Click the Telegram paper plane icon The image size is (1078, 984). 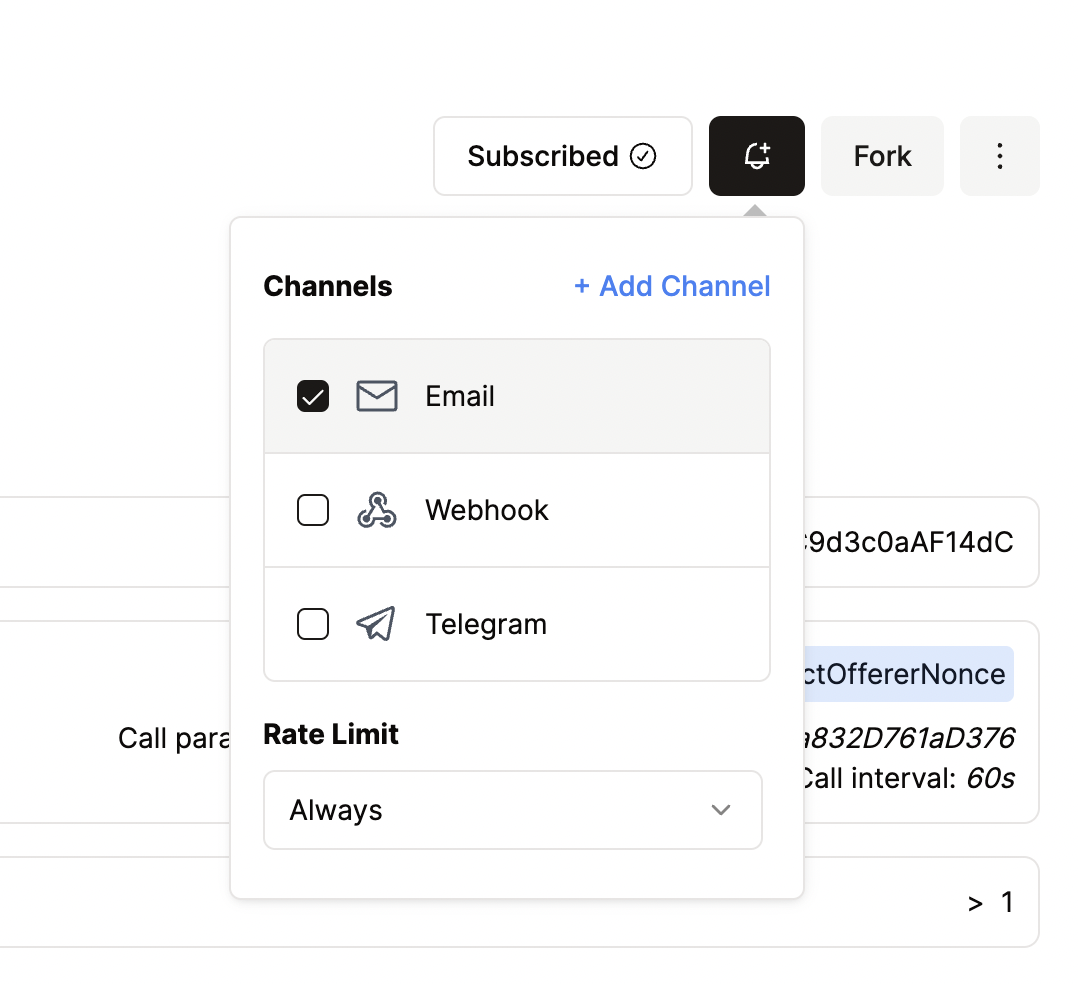coord(376,625)
